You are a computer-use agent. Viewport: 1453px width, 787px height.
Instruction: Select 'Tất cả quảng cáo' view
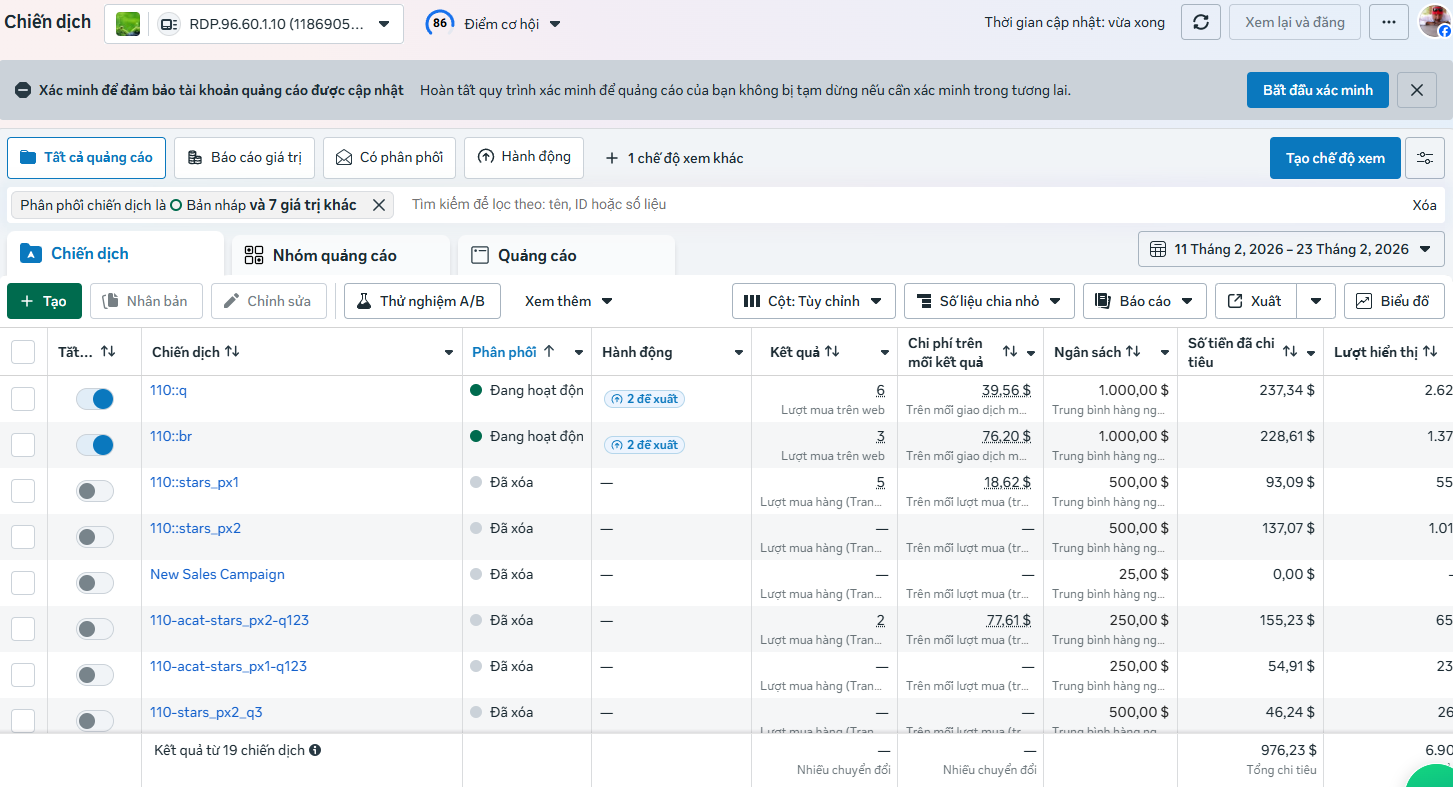click(86, 158)
